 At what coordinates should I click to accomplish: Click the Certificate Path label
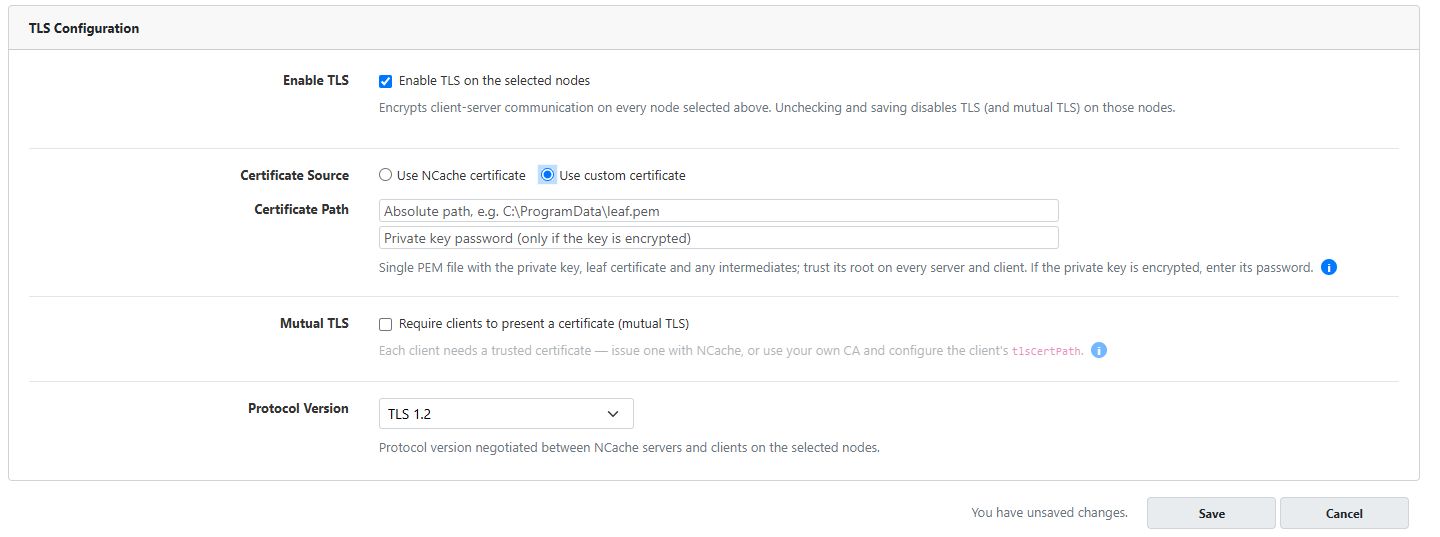click(302, 210)
